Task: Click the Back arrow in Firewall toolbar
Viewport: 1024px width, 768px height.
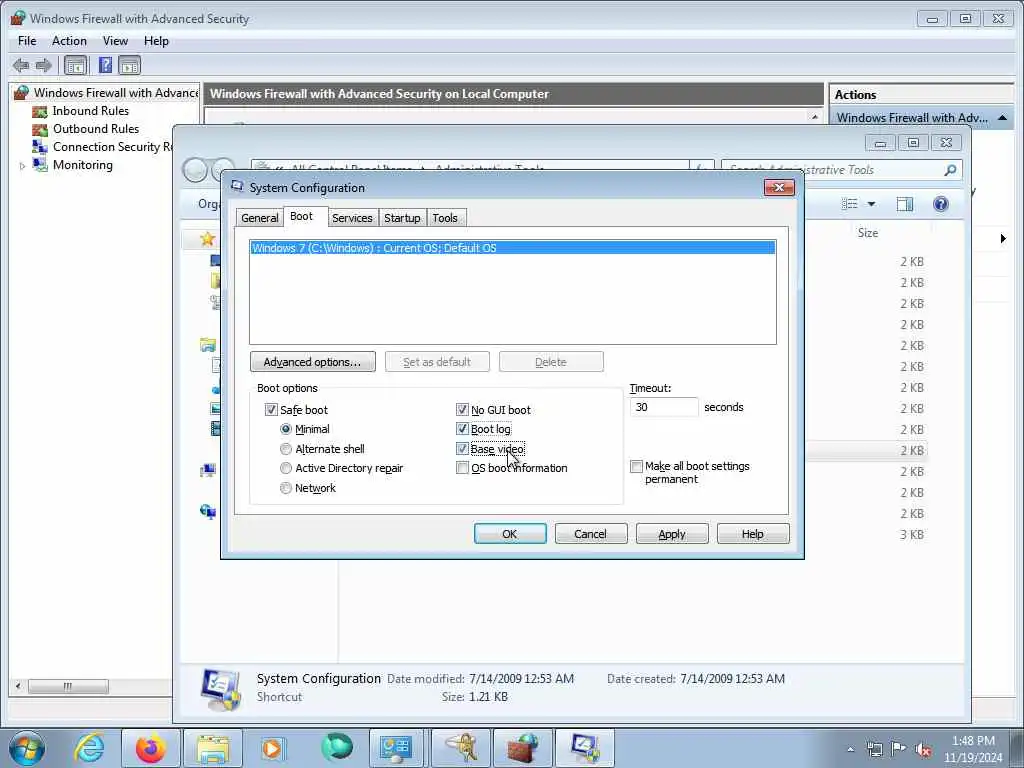Action: (21, 65)
